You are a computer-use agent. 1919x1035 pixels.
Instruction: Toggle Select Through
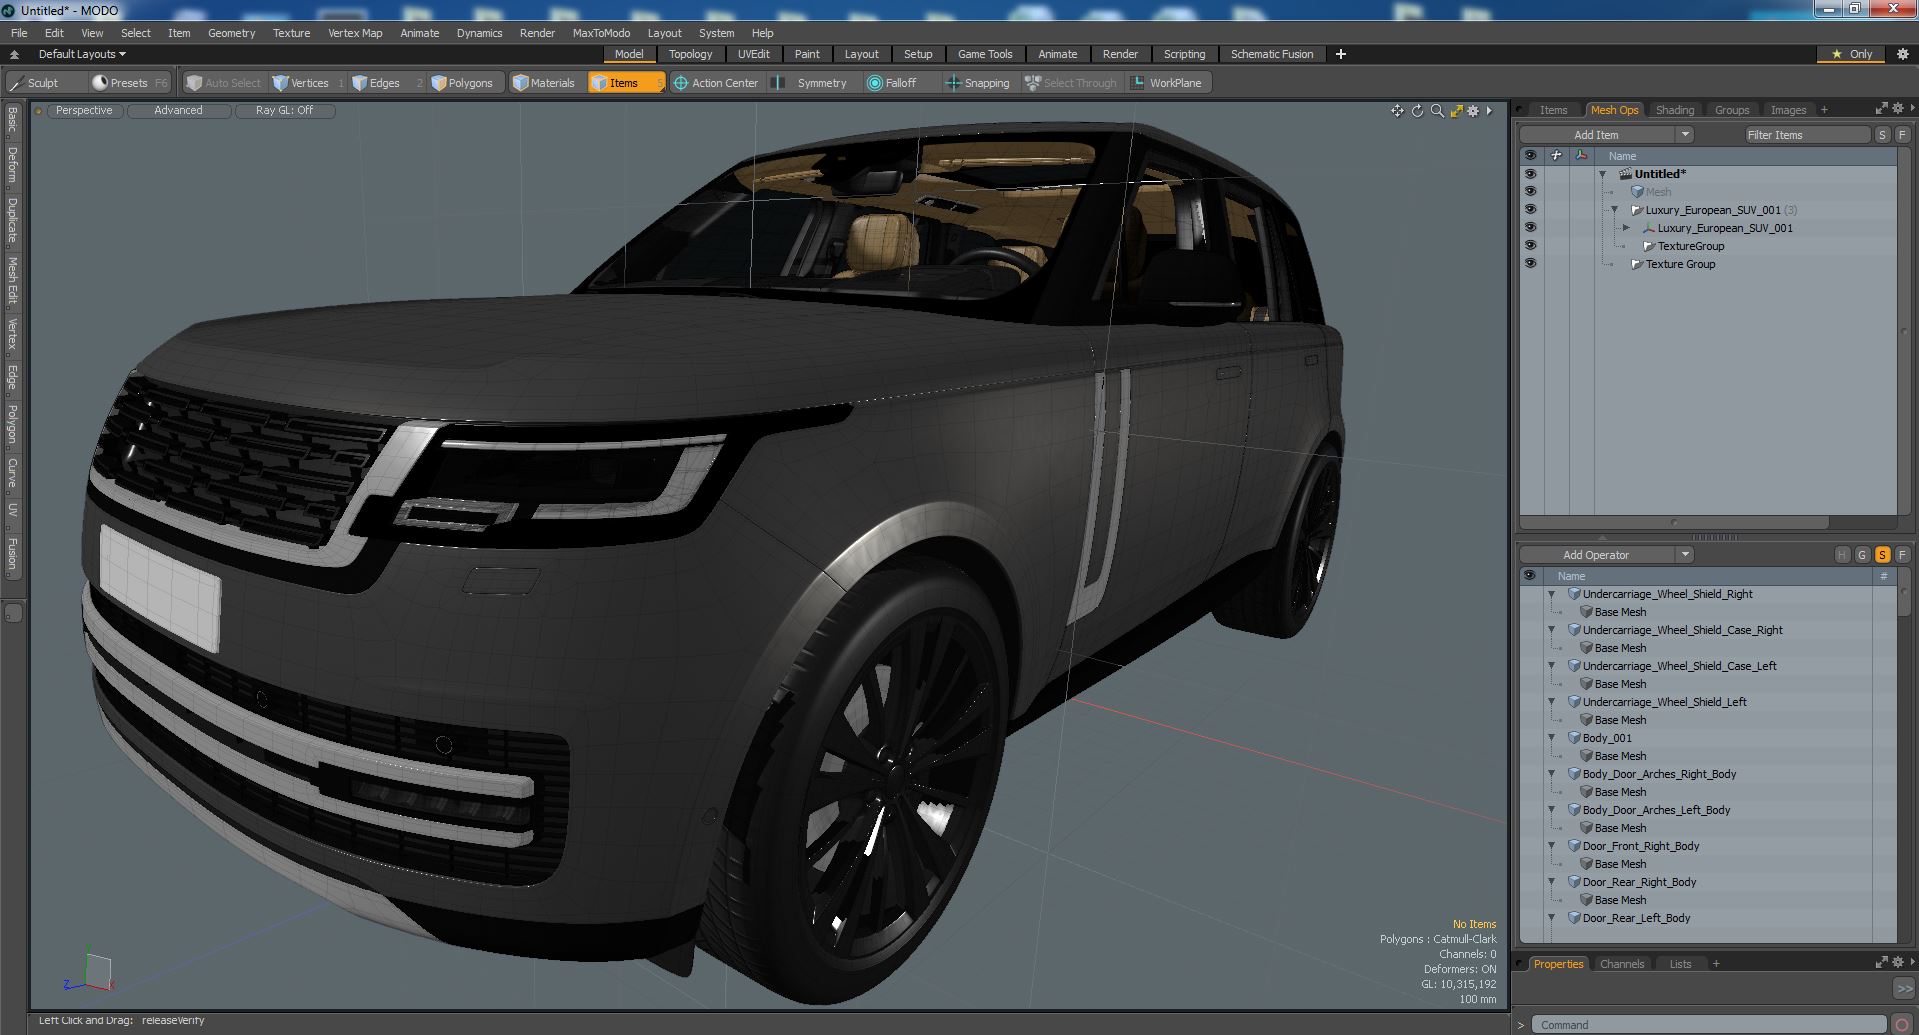[x=1070, y=83]
